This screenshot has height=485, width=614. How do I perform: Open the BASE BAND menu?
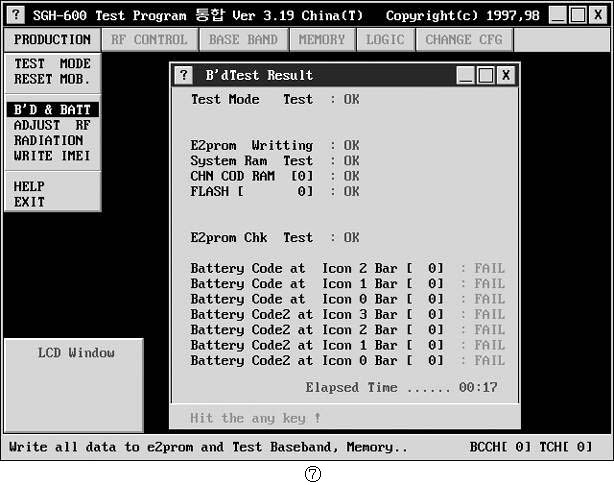(243, 40)
